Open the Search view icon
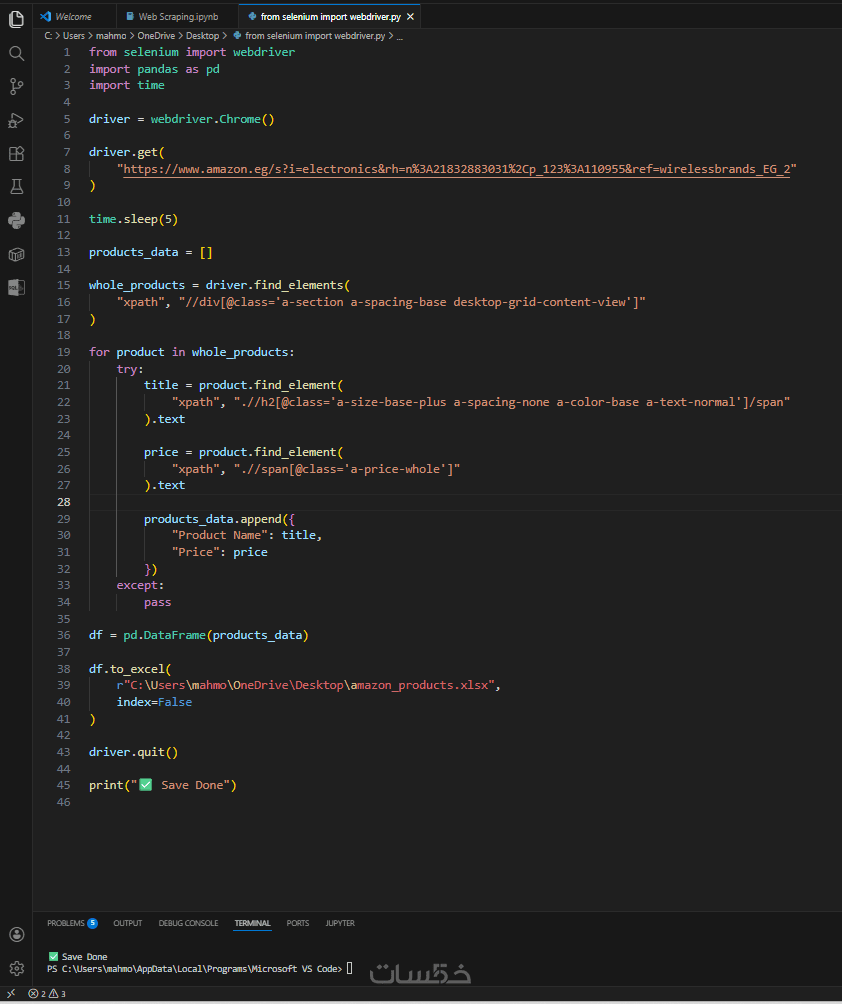Viewport: 842px width, 1004px height. pos(16,53)
